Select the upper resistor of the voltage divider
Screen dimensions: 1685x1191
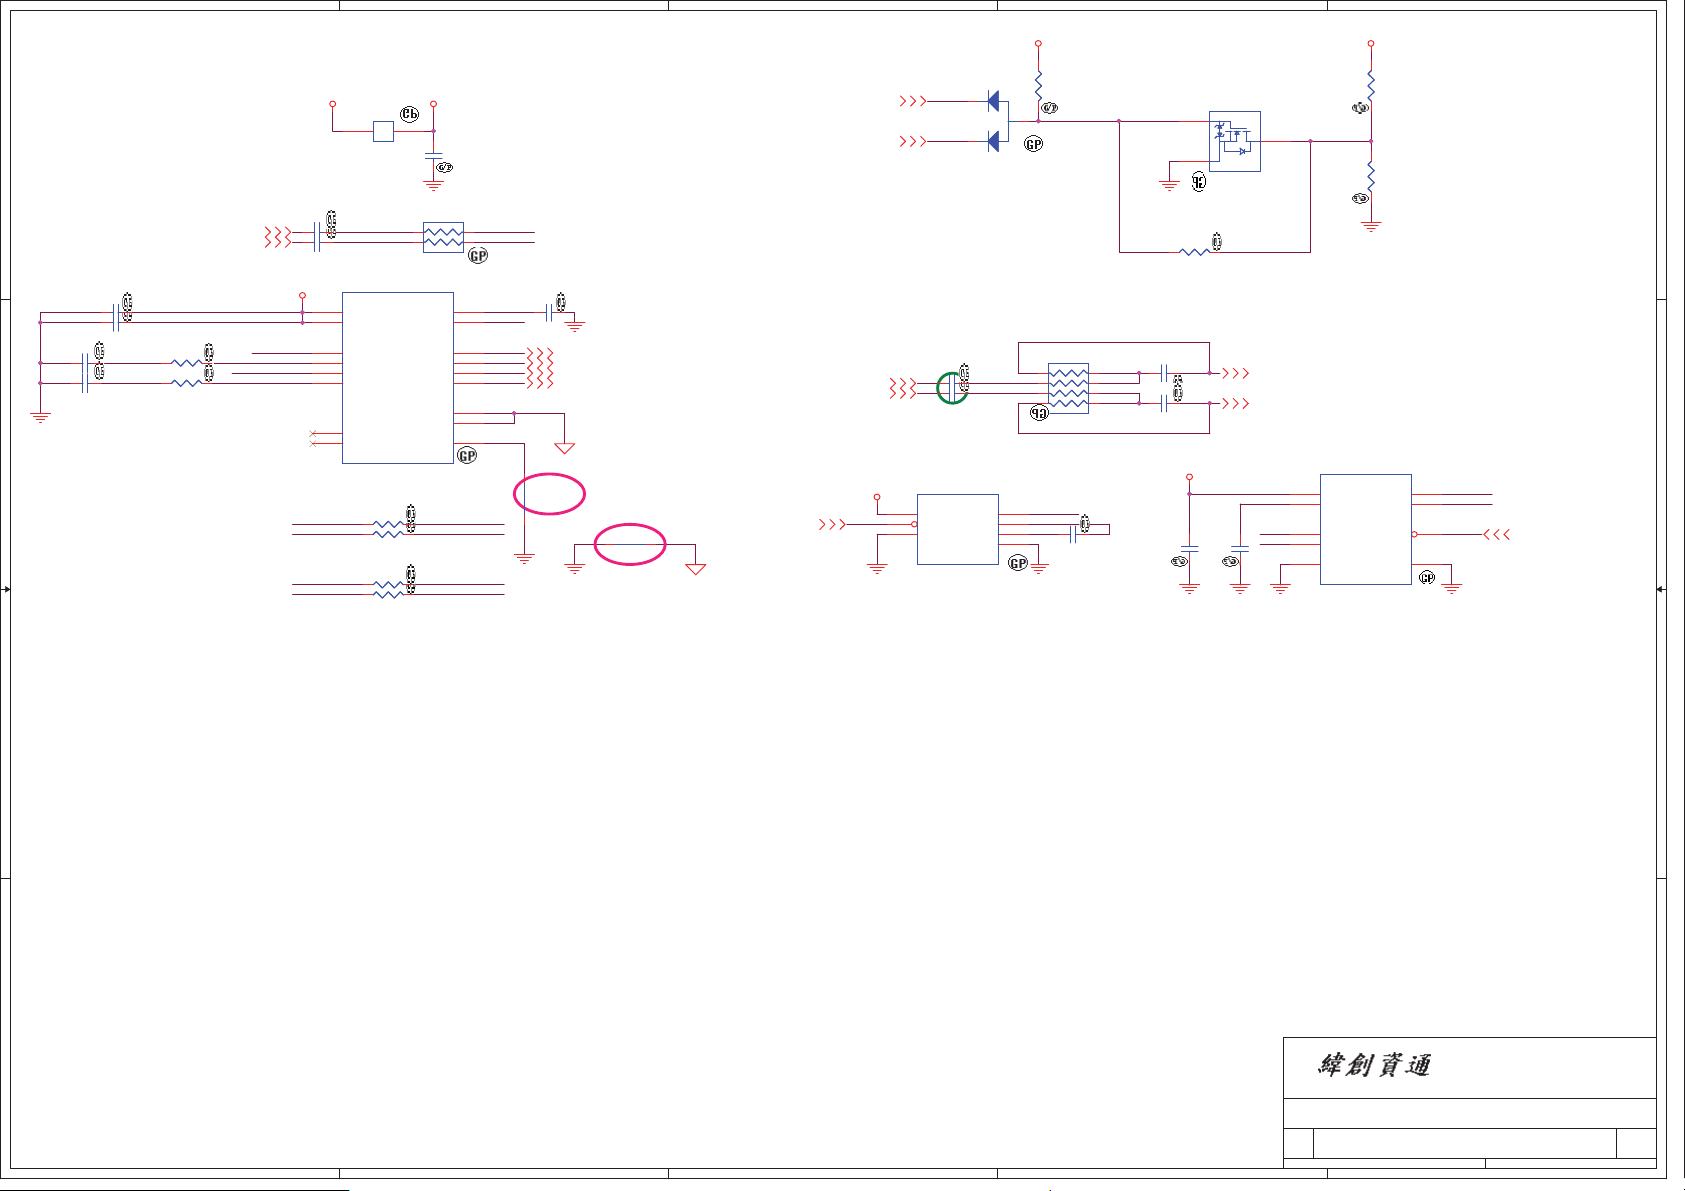click(1371, 84)
